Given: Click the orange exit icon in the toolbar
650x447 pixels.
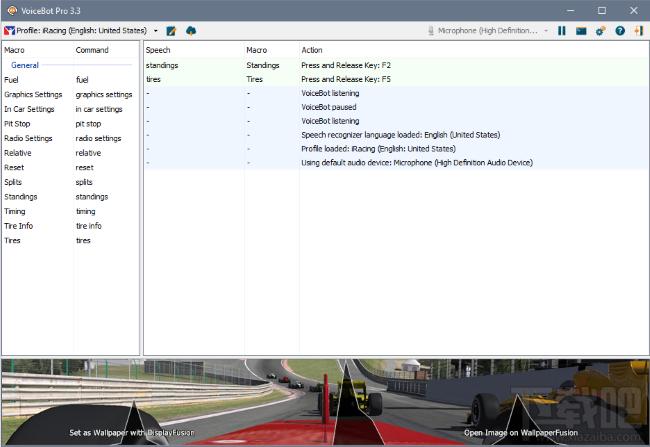Looking at the screenshot, I should 639,31.
